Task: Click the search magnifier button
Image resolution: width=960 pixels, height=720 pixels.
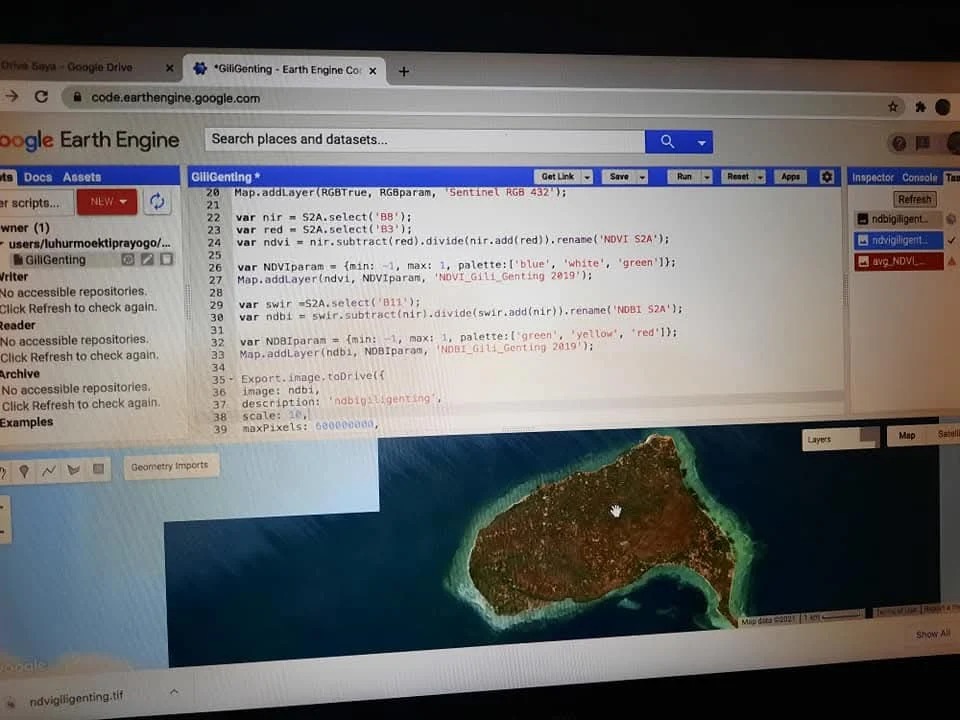Action: [x=667, y=142]
